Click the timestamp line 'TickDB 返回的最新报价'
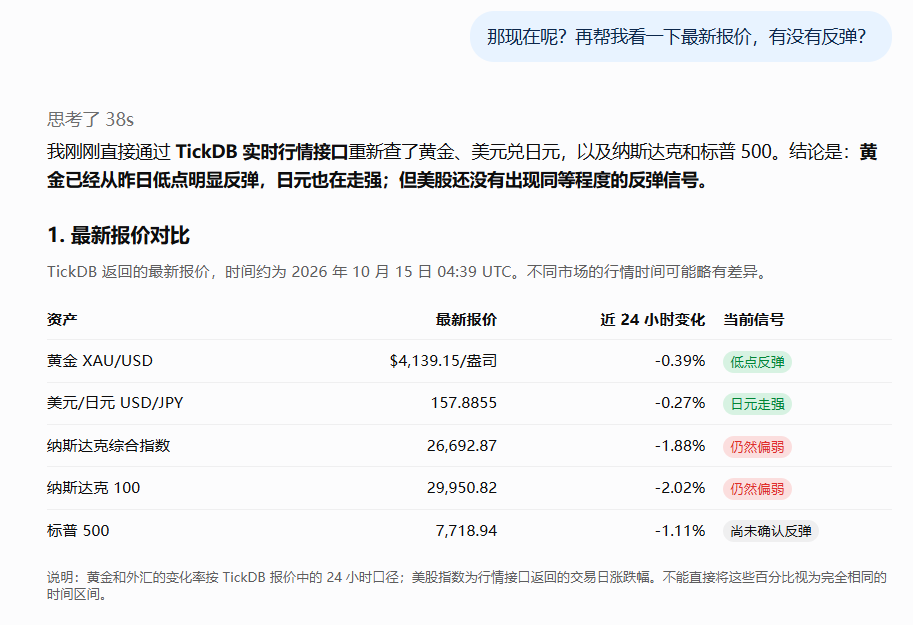913x625 pixels. 408,271
